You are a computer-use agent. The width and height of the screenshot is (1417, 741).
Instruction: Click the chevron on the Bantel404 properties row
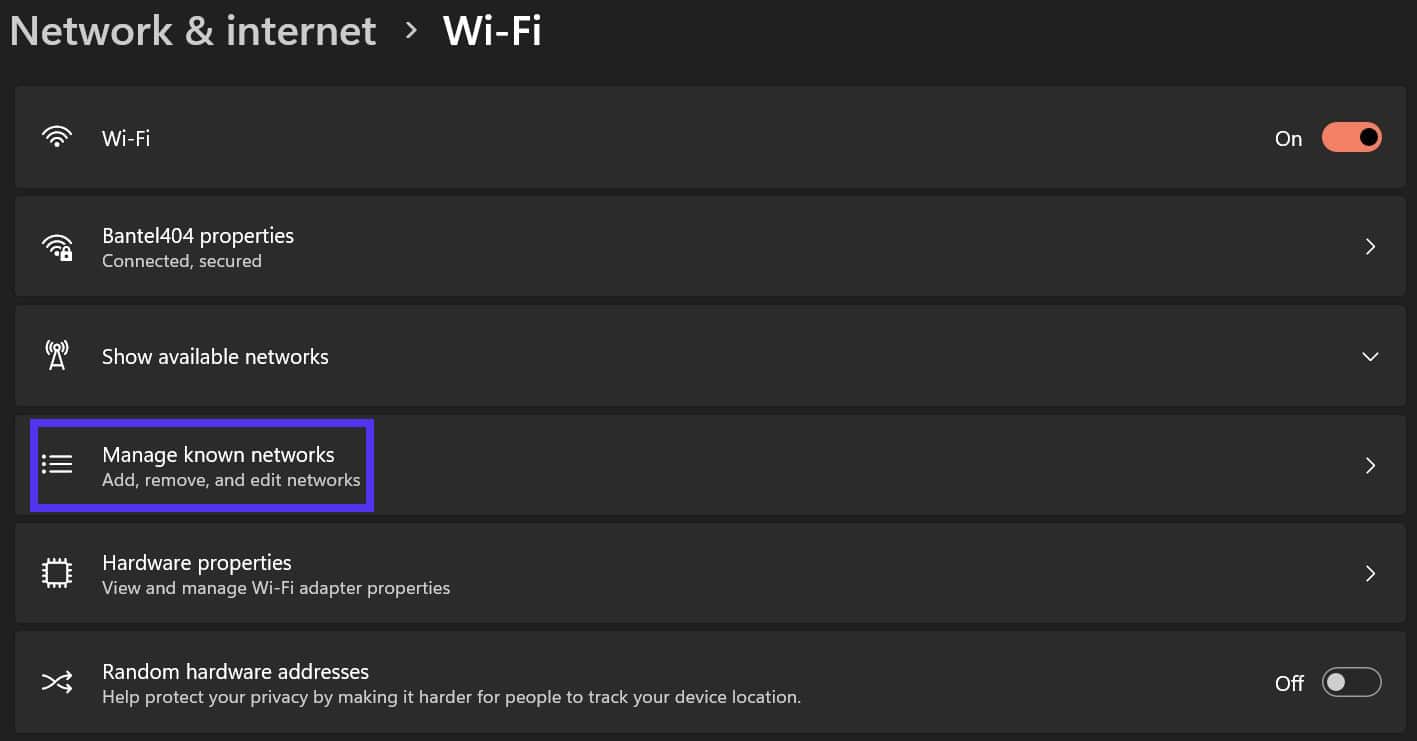1370,246
